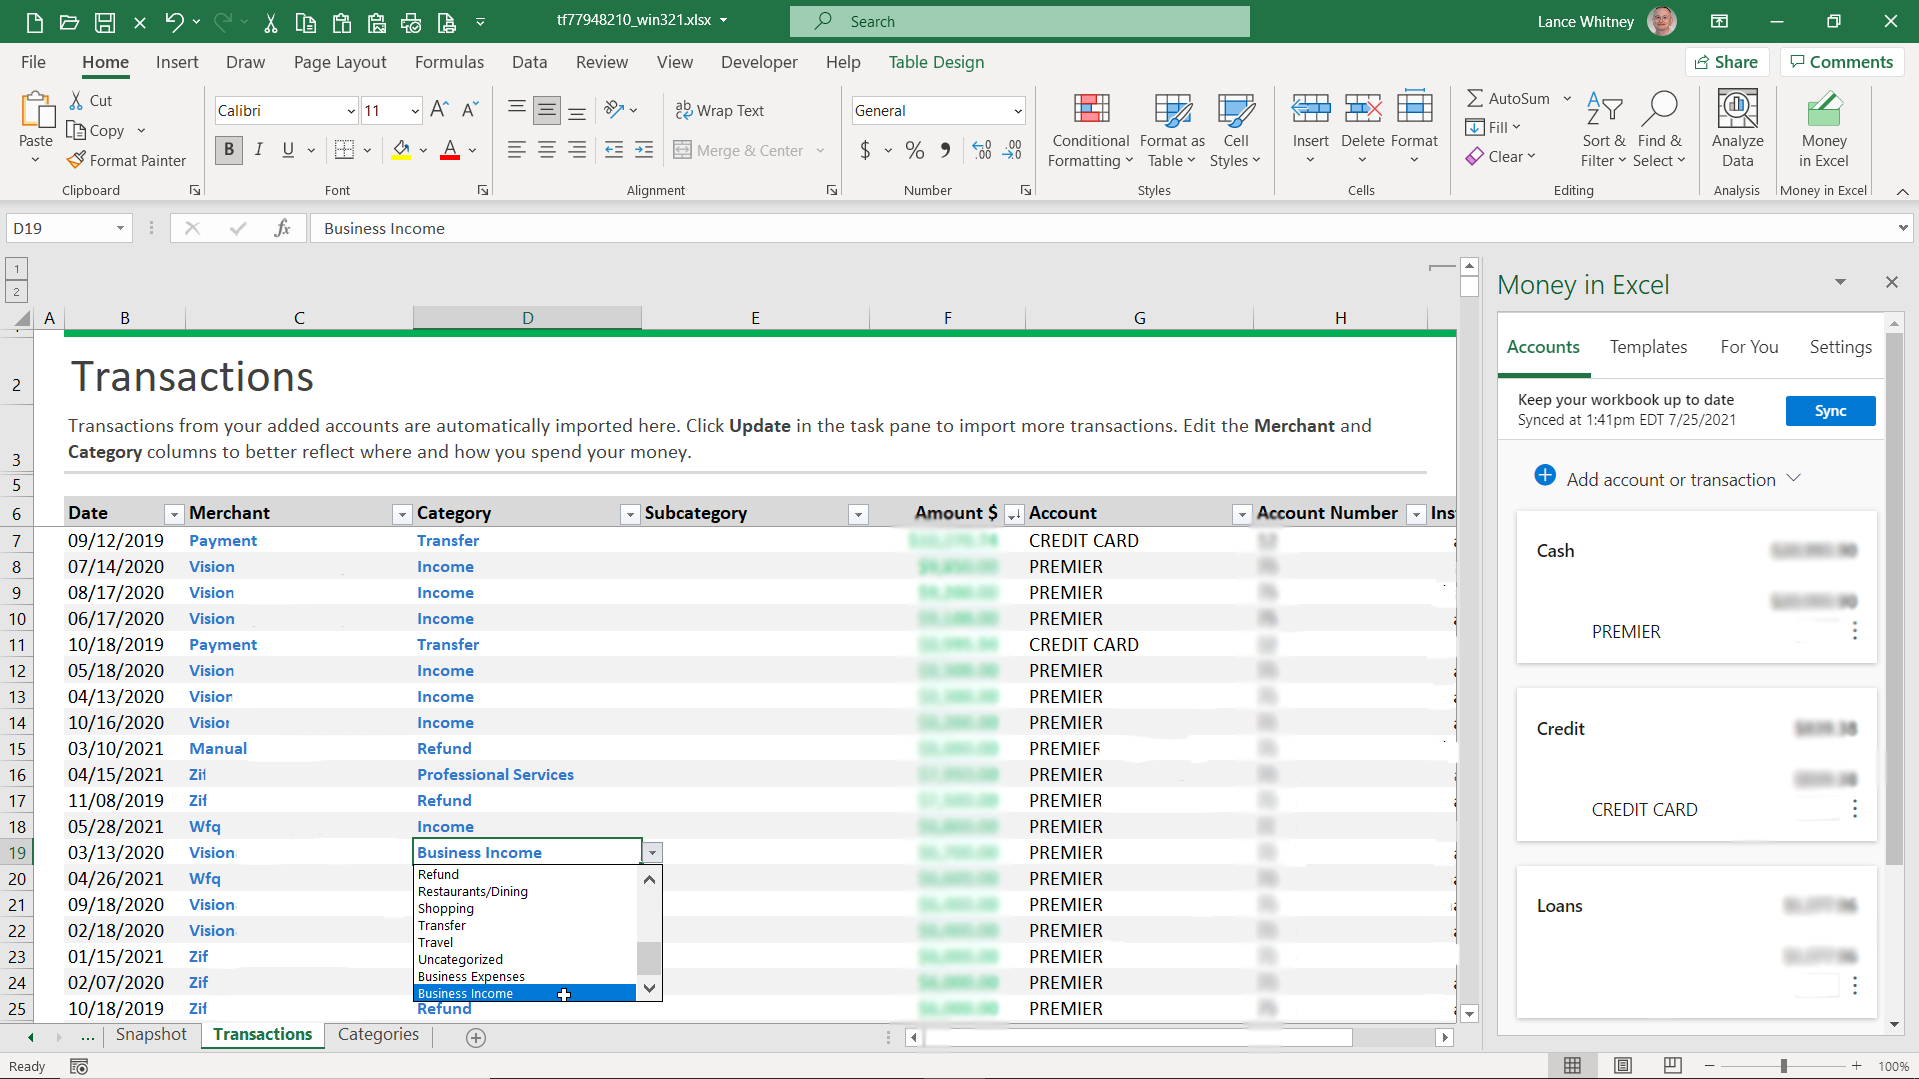Click the New Sheet plus button

[x=476, y=1037]
